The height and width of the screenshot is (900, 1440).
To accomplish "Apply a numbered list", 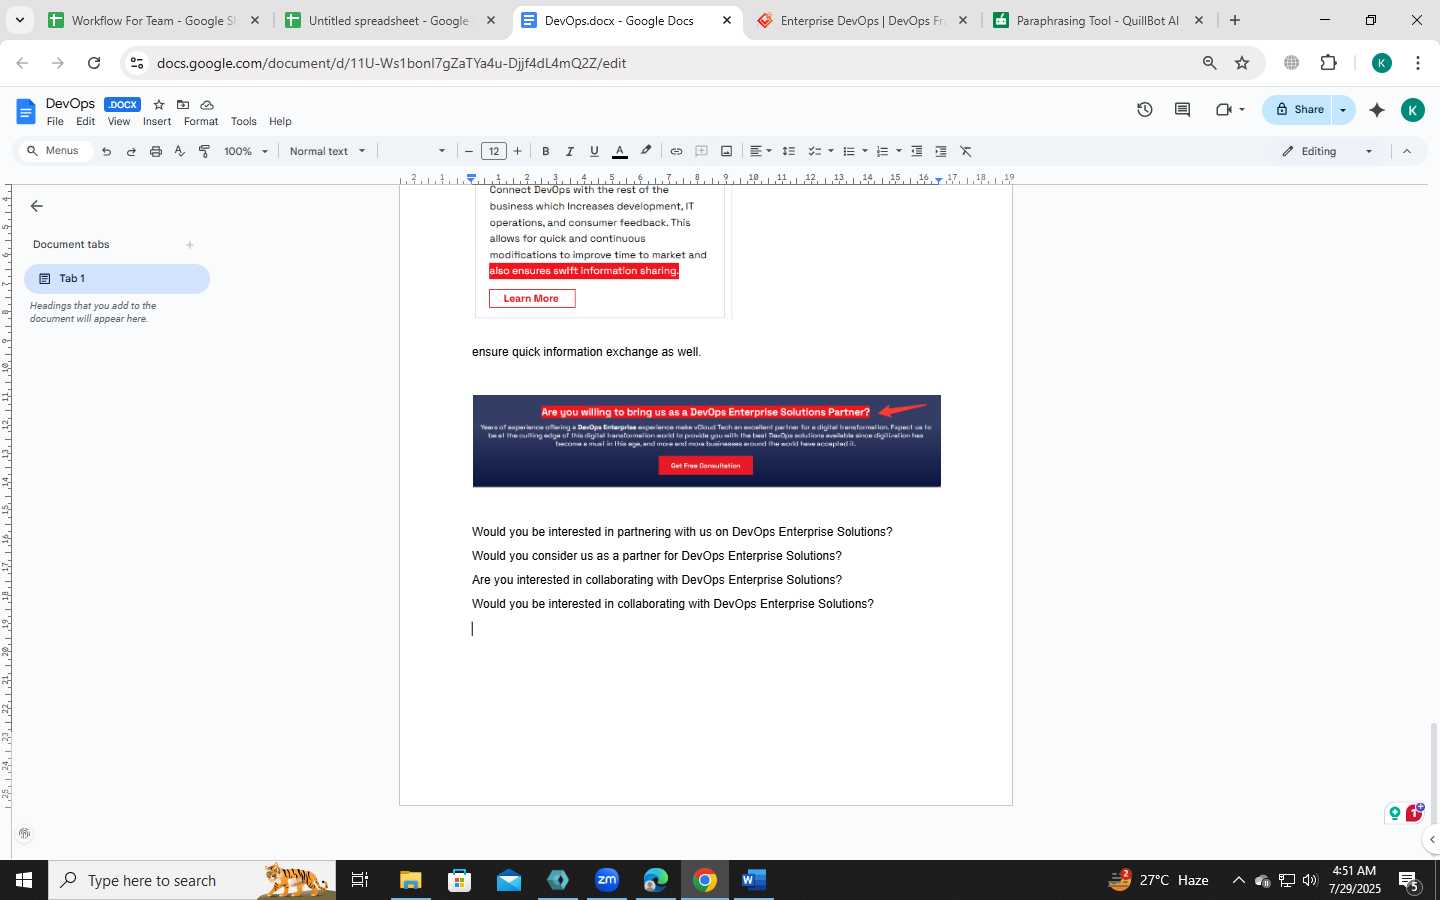I will point(882,151).
